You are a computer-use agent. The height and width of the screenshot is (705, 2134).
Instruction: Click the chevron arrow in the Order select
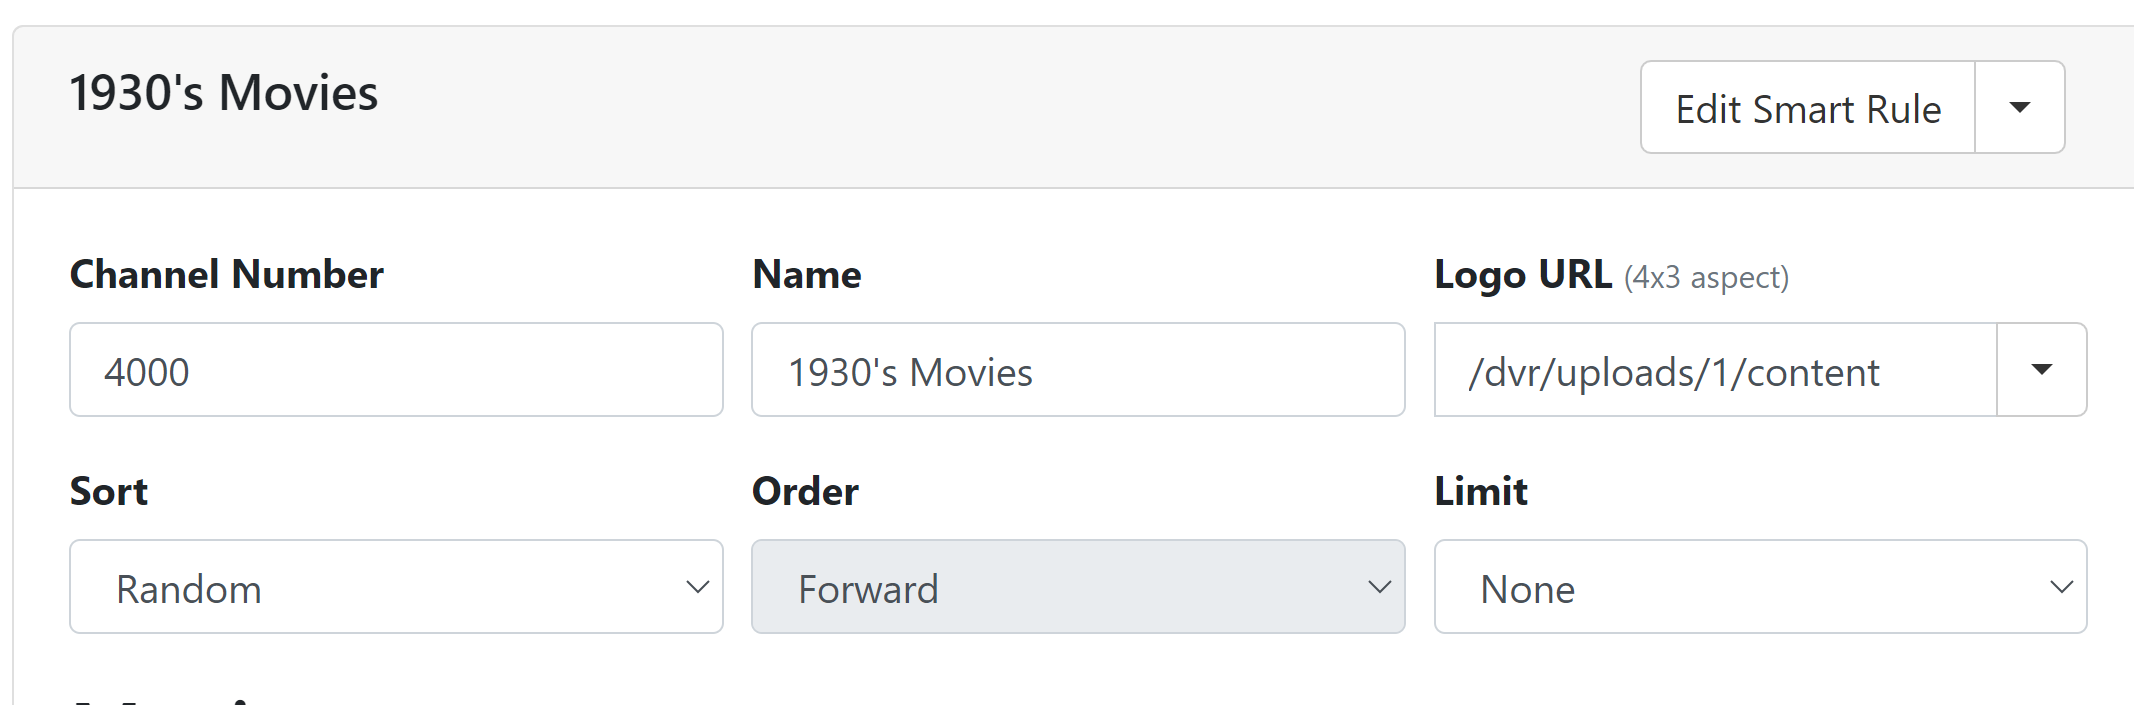pos(1380,587)
